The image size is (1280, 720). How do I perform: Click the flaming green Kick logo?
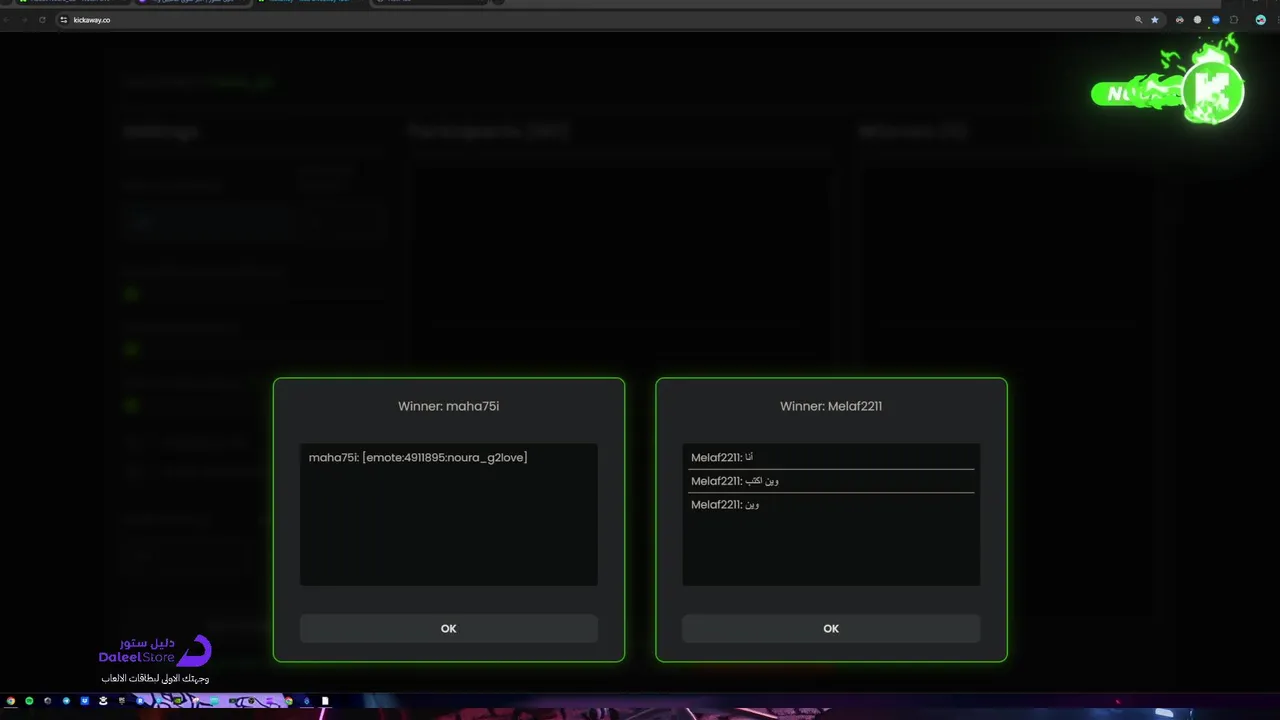tap(1212, 90)
